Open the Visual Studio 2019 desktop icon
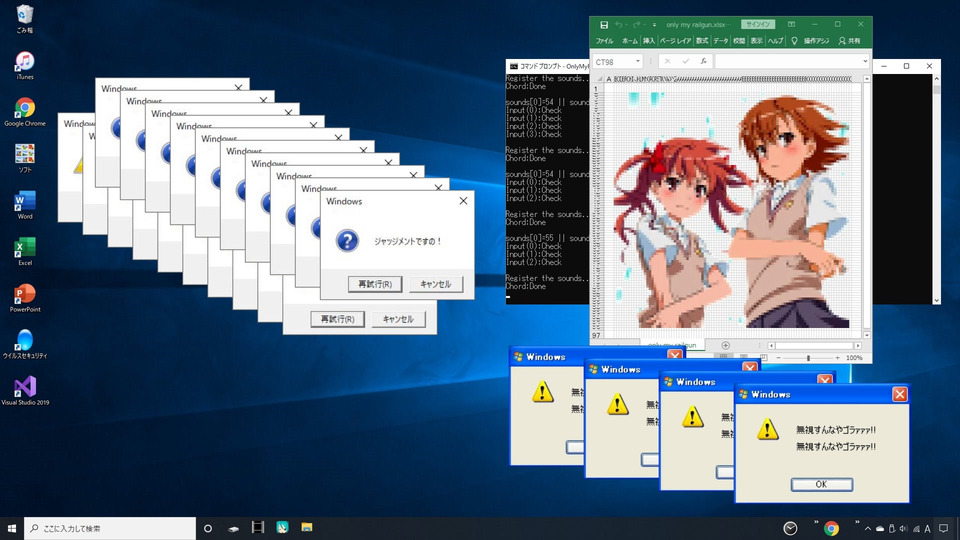 (x=25, y=389)
